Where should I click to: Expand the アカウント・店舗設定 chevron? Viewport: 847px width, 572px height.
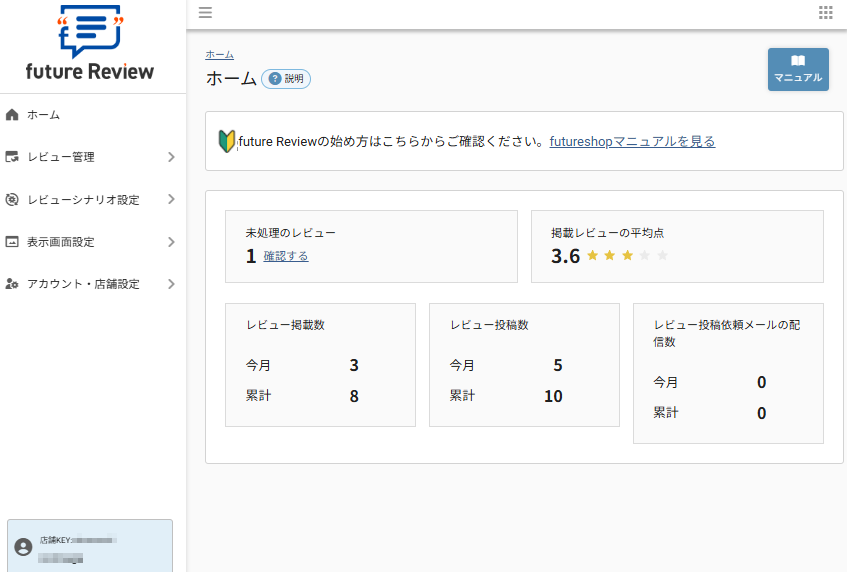pos(171,284)
